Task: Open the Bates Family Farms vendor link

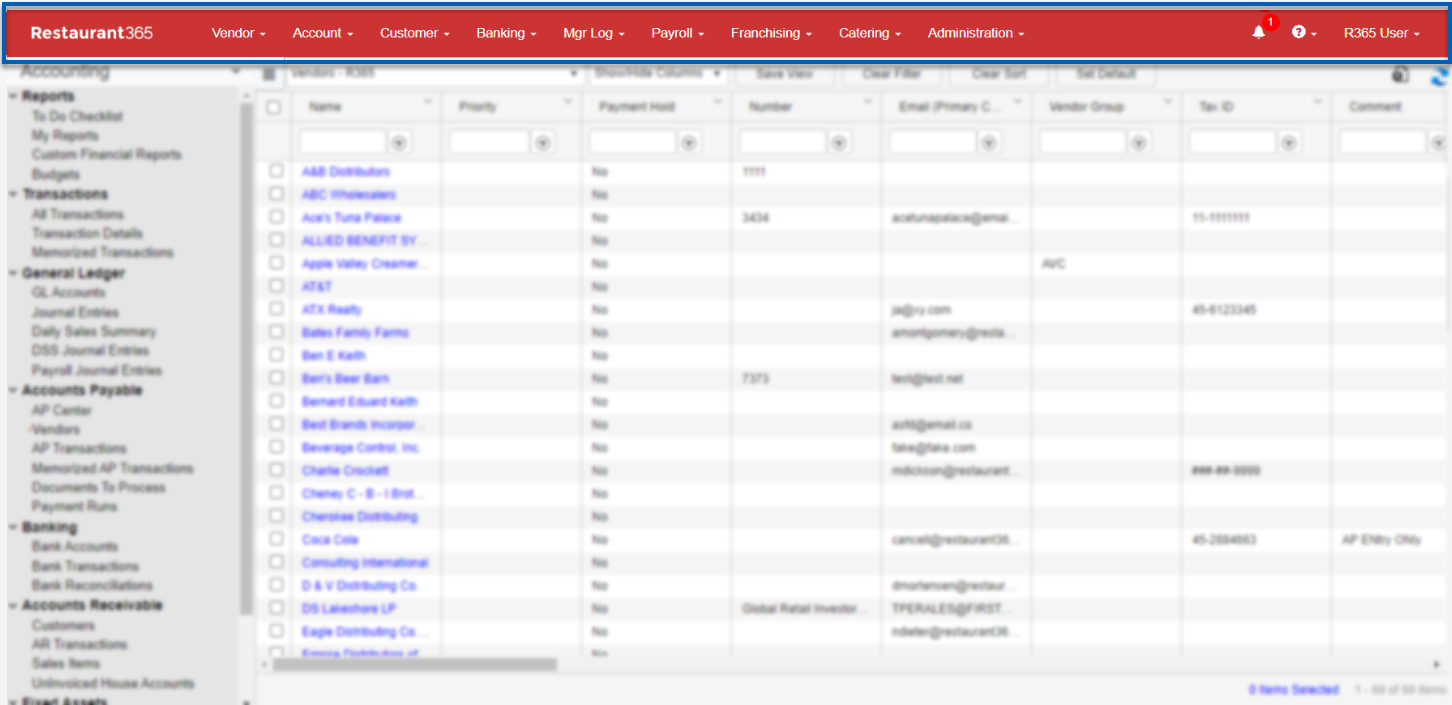Action: [x=355, y=333]
